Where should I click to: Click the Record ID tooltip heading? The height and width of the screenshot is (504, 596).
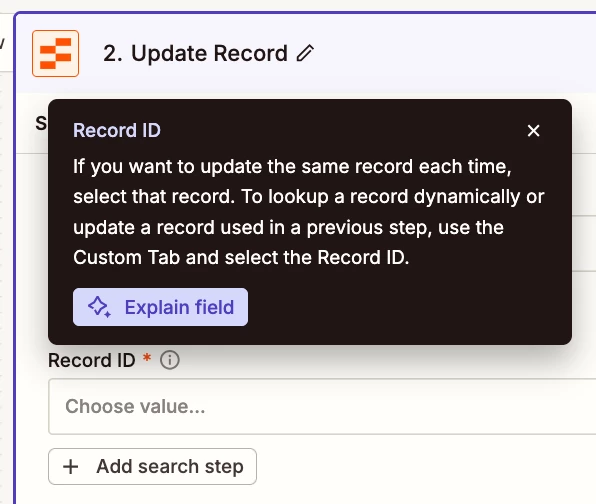point(117,130)
